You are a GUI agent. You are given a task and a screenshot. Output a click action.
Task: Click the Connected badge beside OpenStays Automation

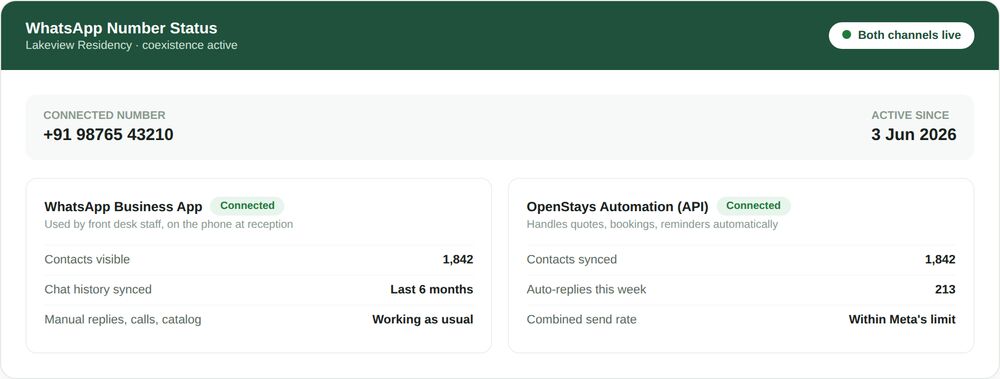753,205
